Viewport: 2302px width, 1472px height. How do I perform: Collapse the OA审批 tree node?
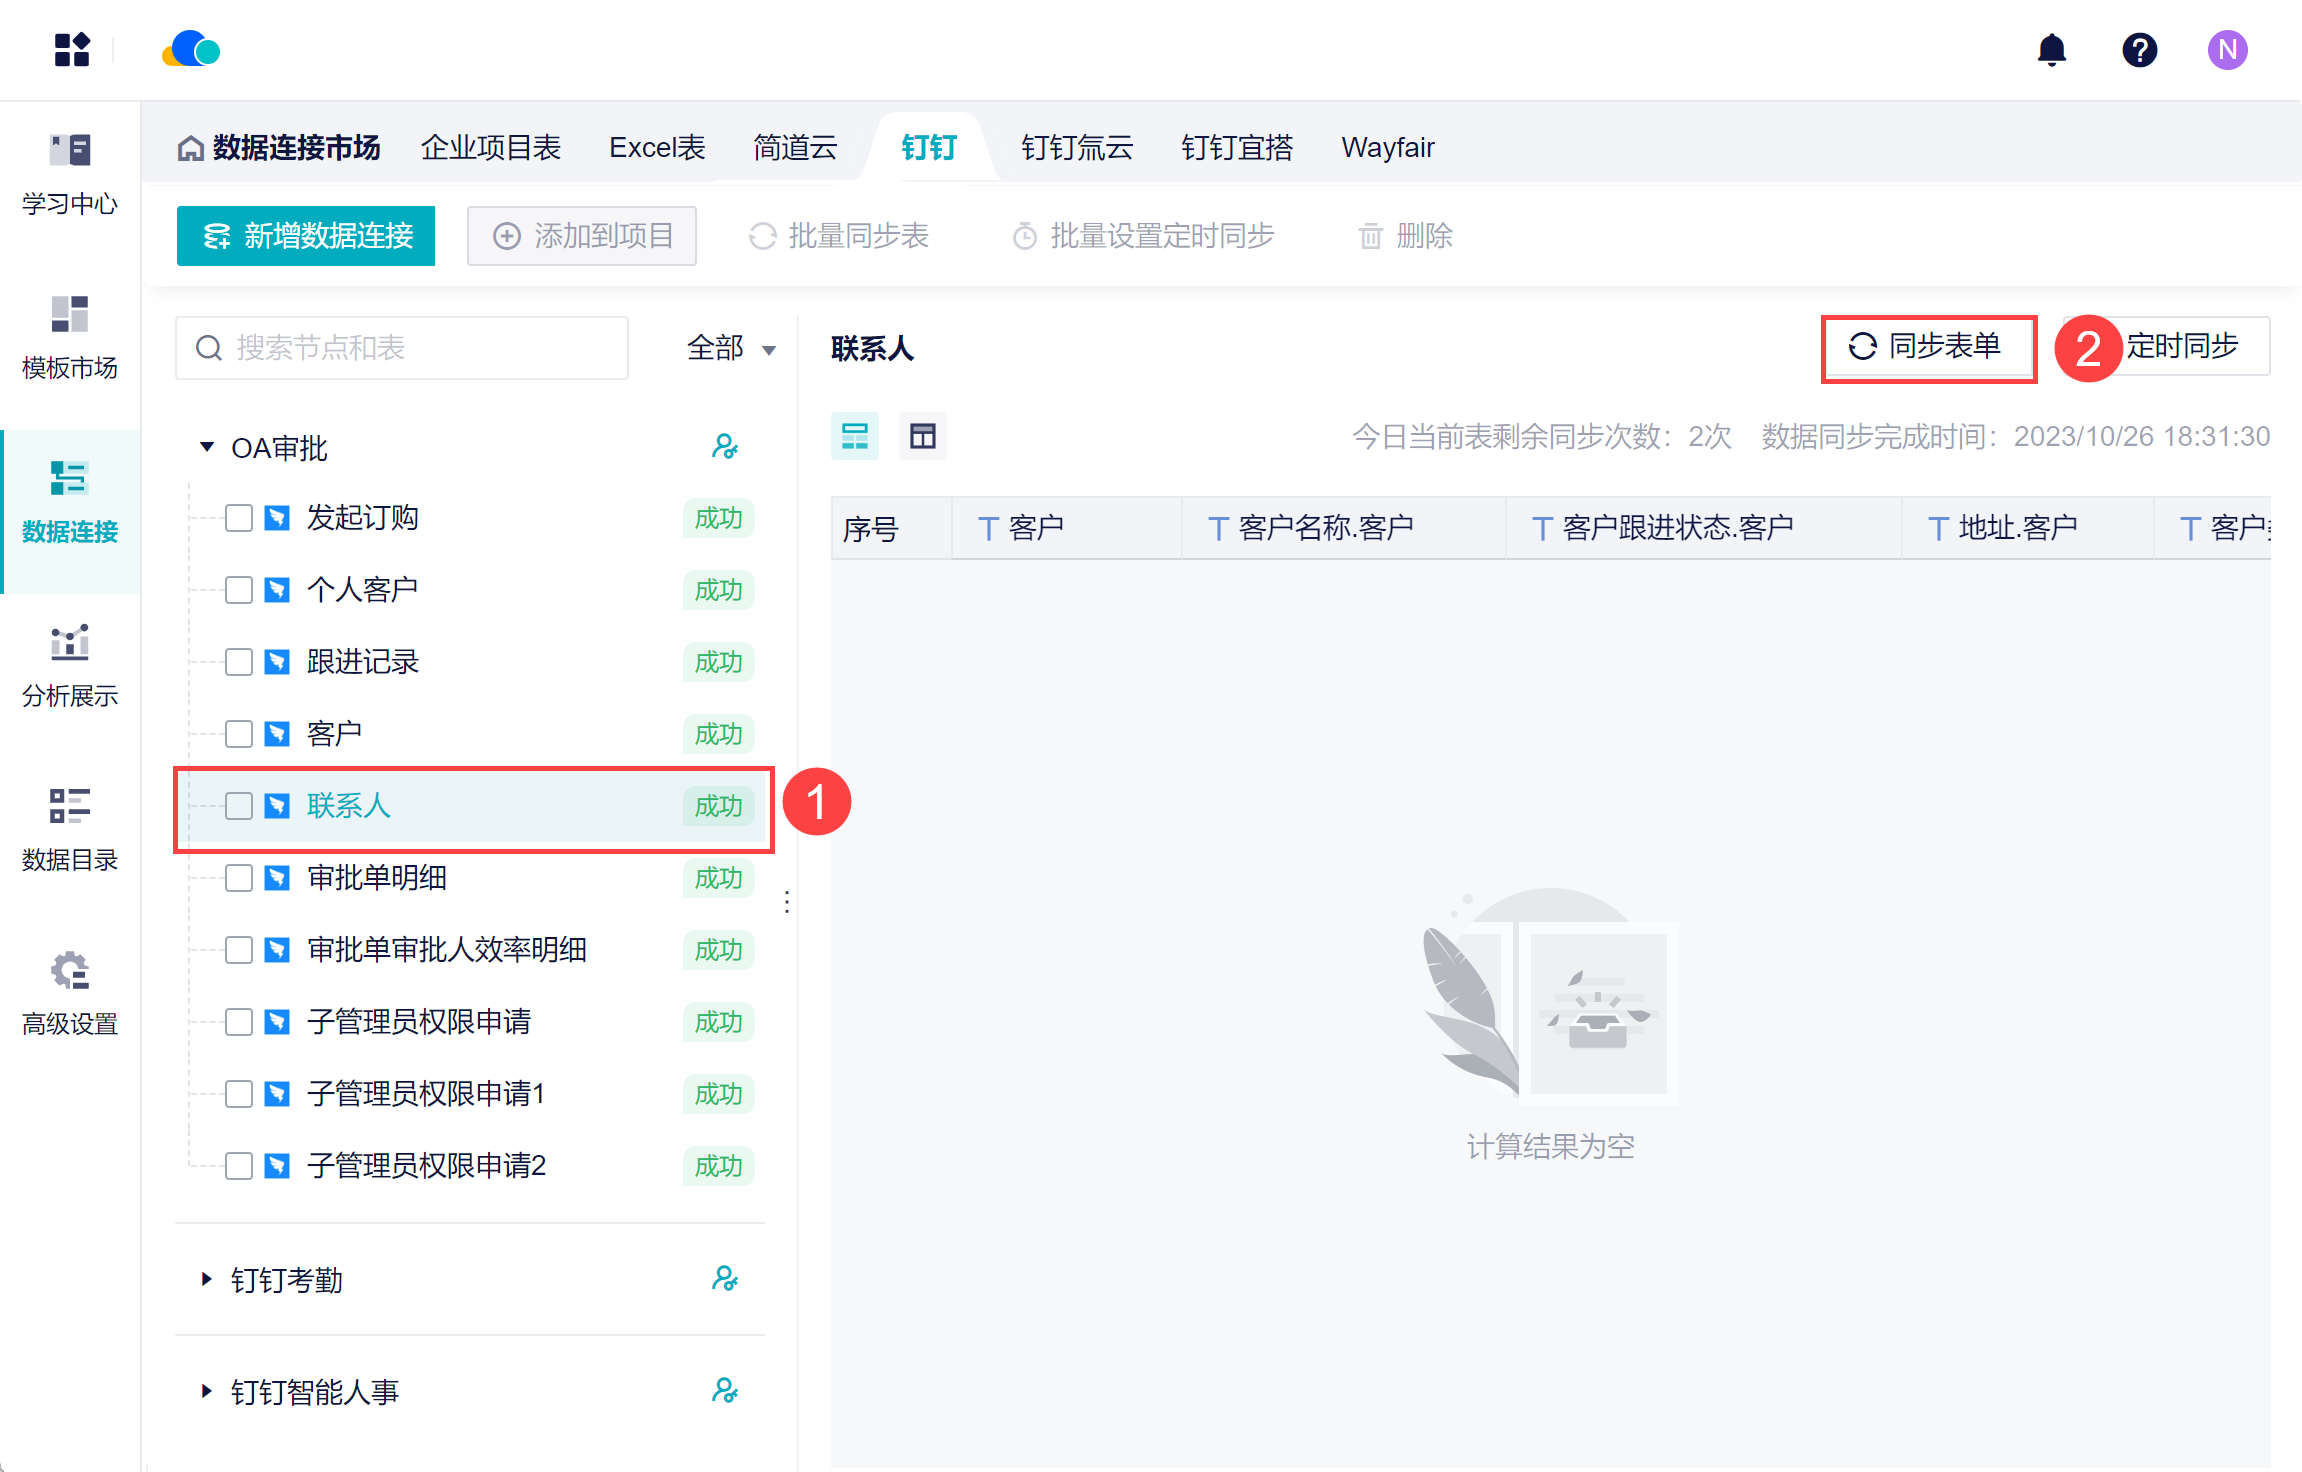(207, 447)
